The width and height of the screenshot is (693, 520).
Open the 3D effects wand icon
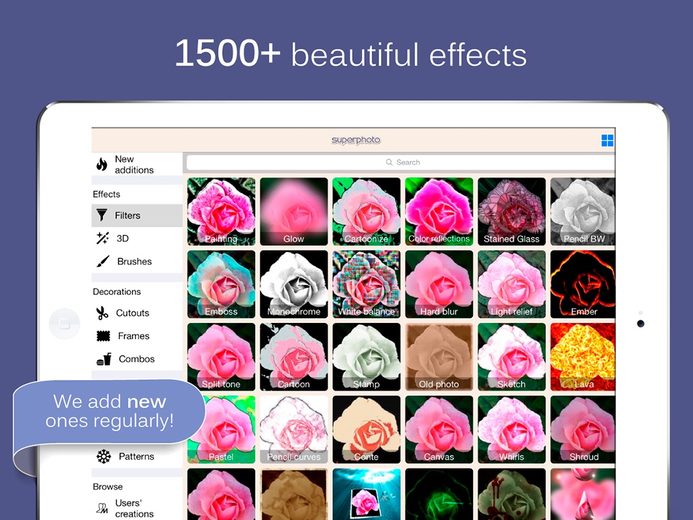click(103, 238)
